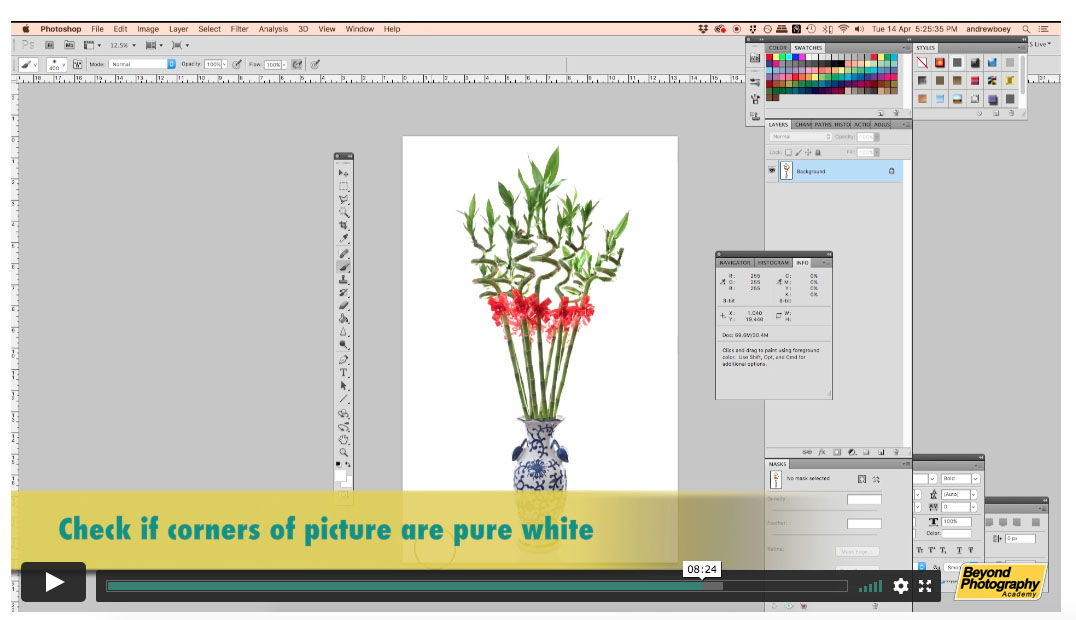
Task: Toggle Background layer visibility eye
Action: [772, 171]
